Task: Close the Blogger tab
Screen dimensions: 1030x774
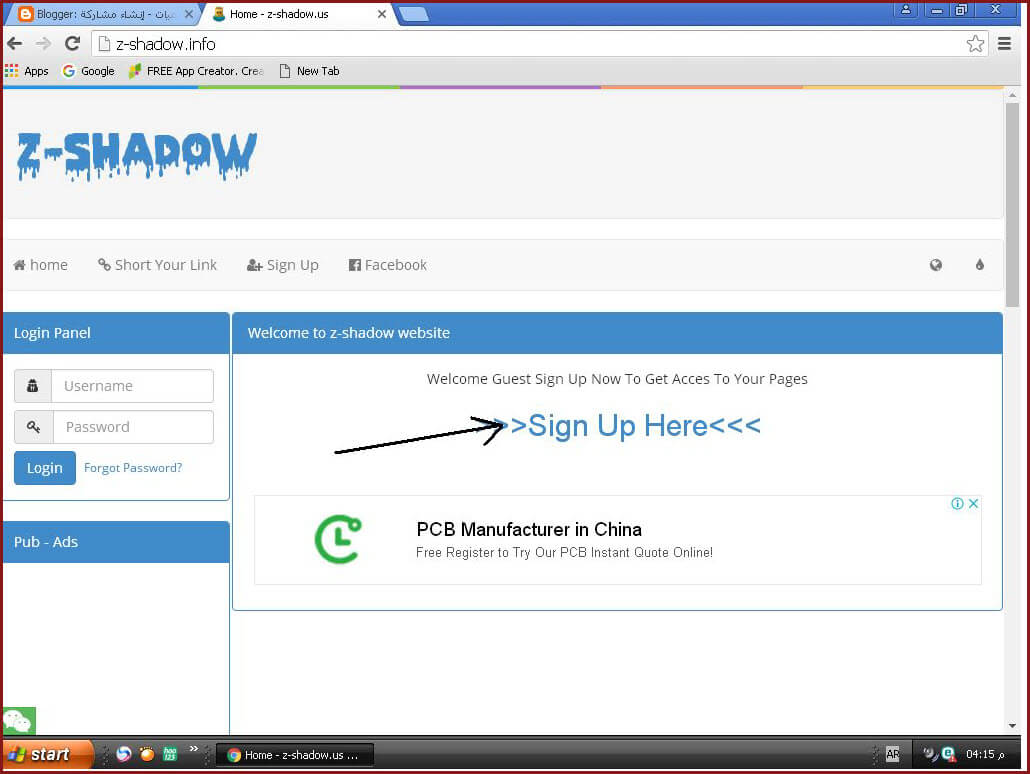Action: point(189,14)
